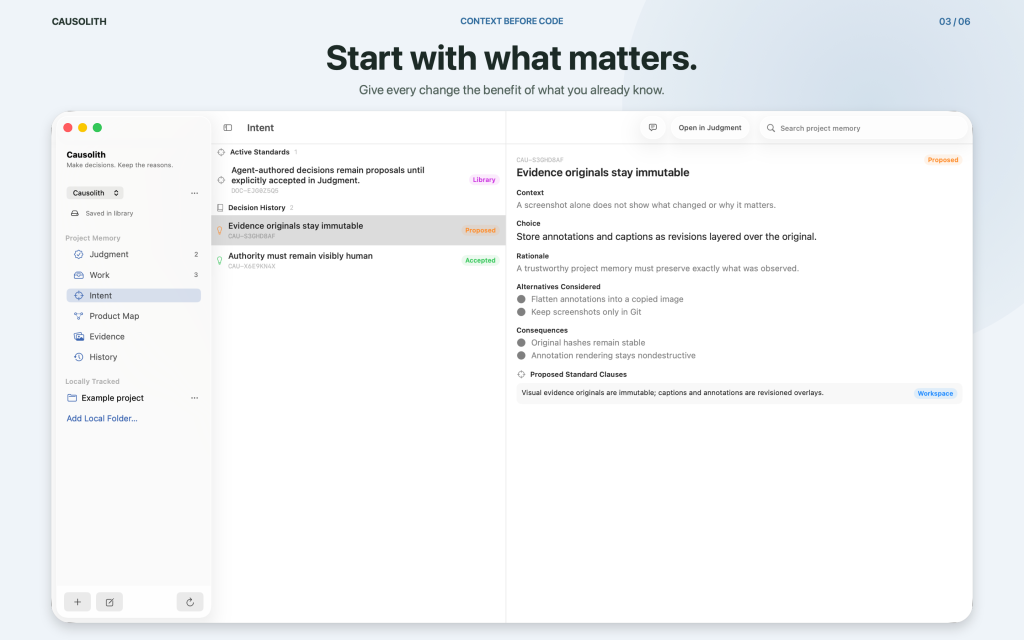Viewport: 1024px width, 640px height.
Task: Select Evidence originals stay immutable list row
Action: click(359, 230)
